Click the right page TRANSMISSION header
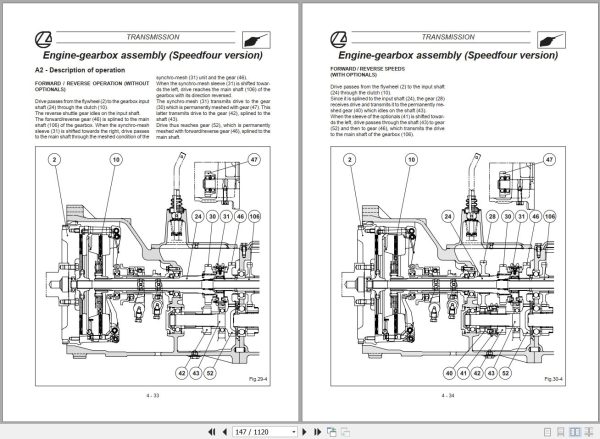The image size is (600, 439). pyautogui.click(x=448, y=37)
